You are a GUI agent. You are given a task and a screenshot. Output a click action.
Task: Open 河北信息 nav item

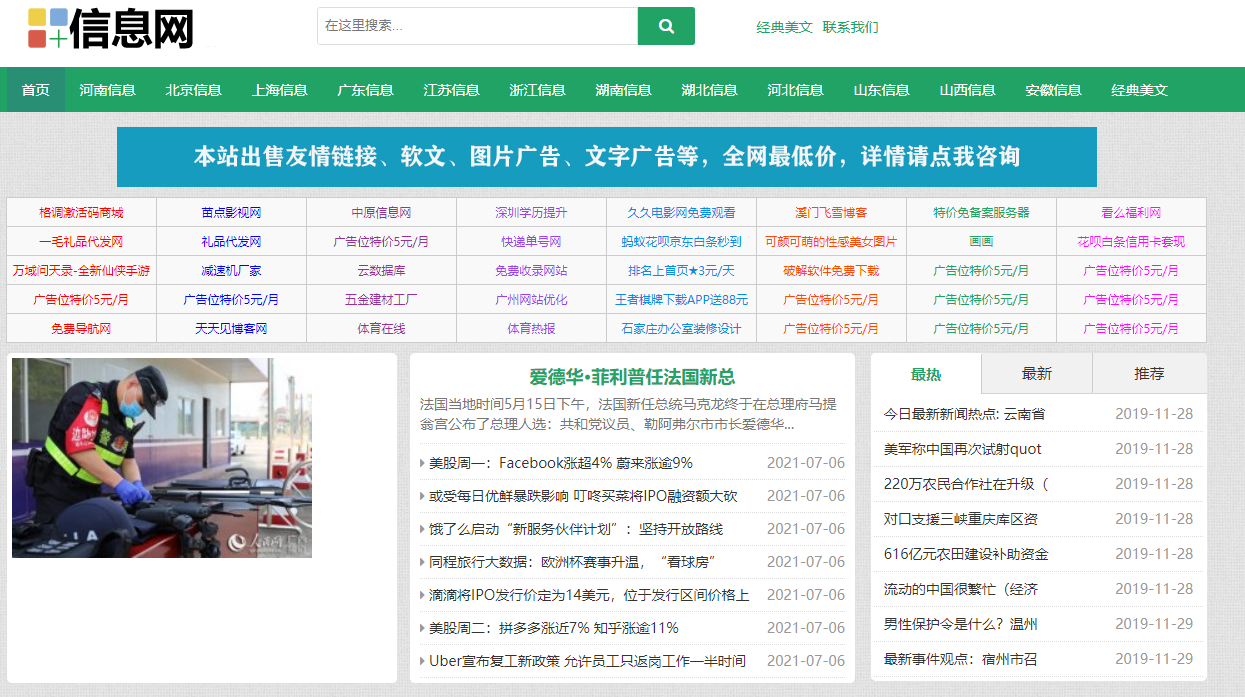coord(795,90)
